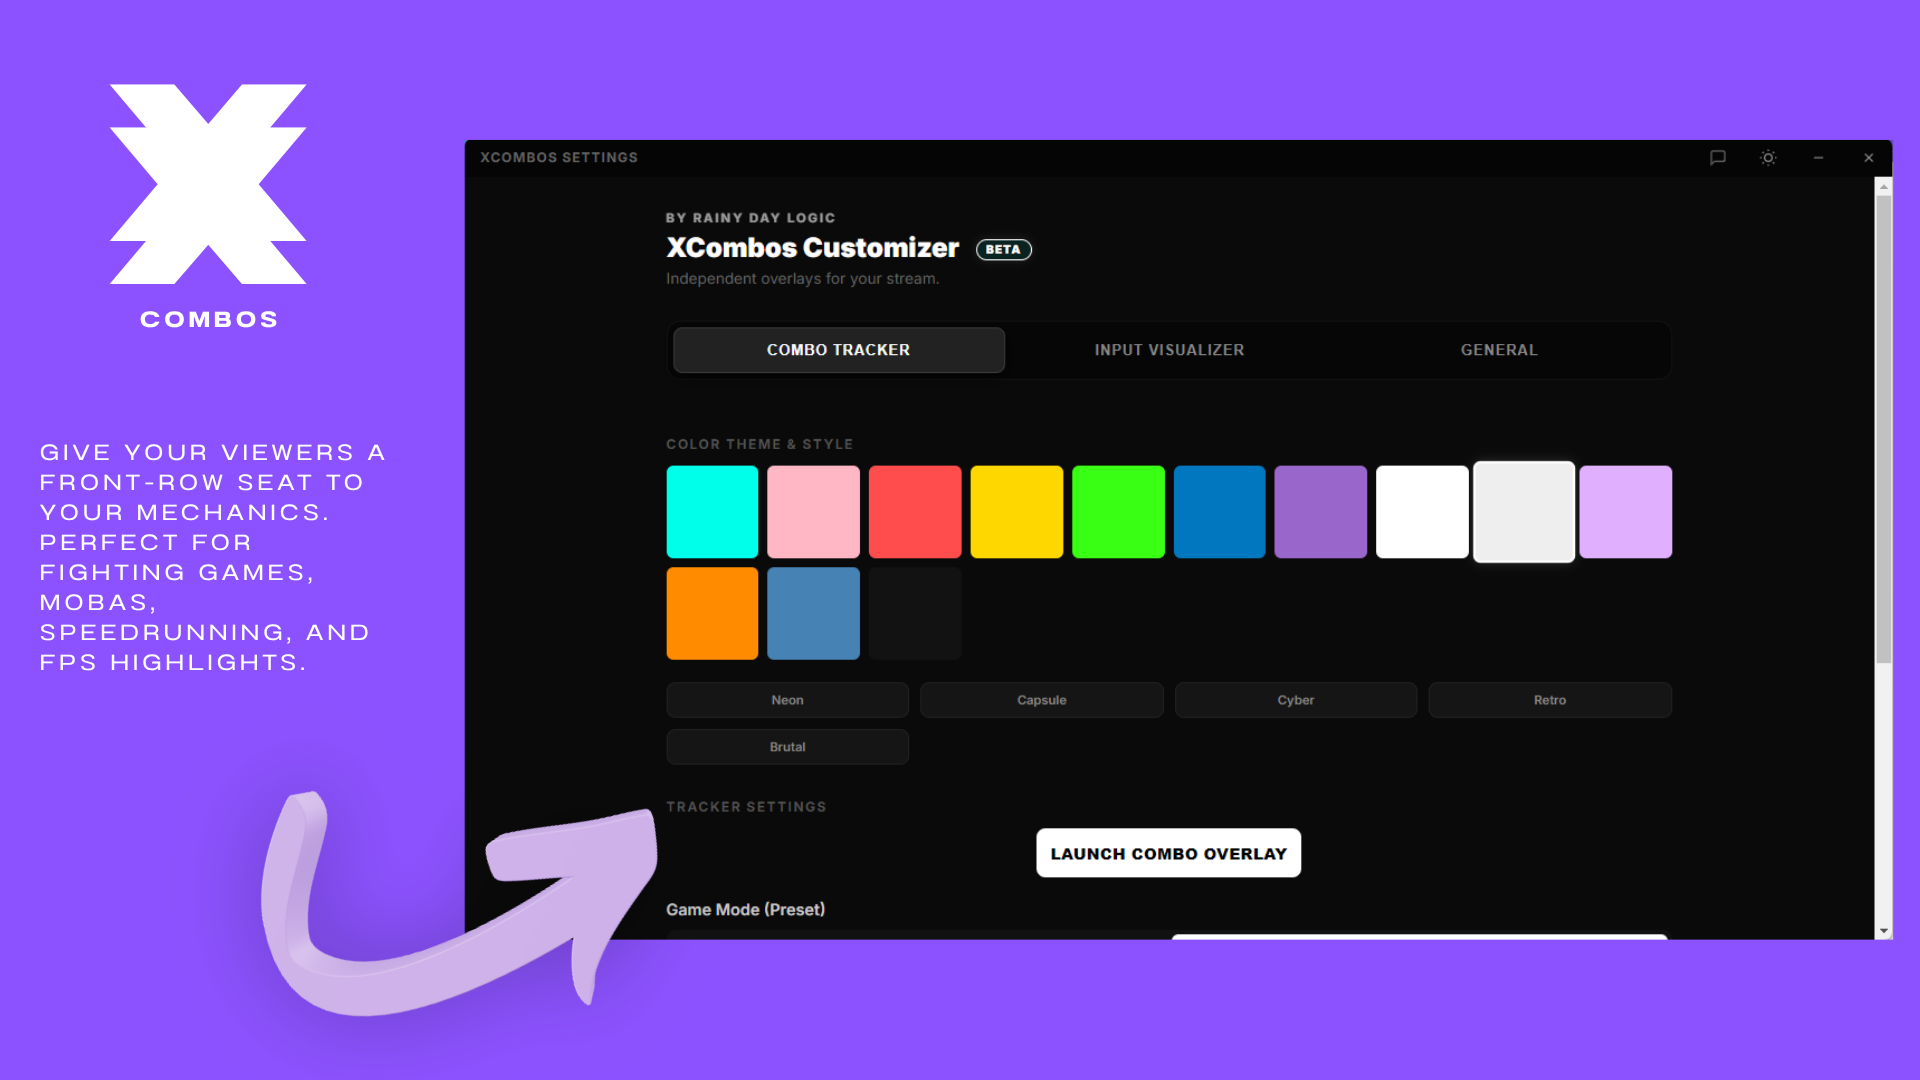Minimize the XCombos Settings window
The height and width of the screenshot is (1080, 1920).
tap(1818, 157)
